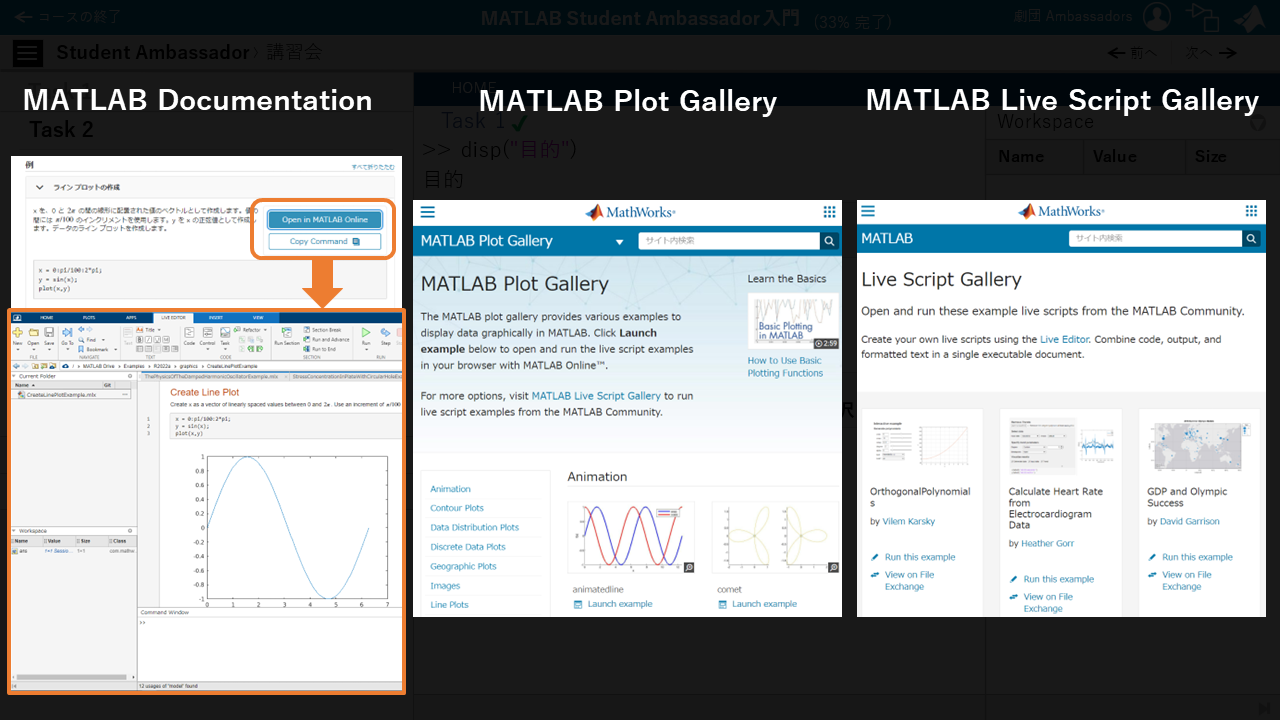The image size is (1280, 720).
Task: Click search field in Plot Gallery page
Action: coord(729,241)
